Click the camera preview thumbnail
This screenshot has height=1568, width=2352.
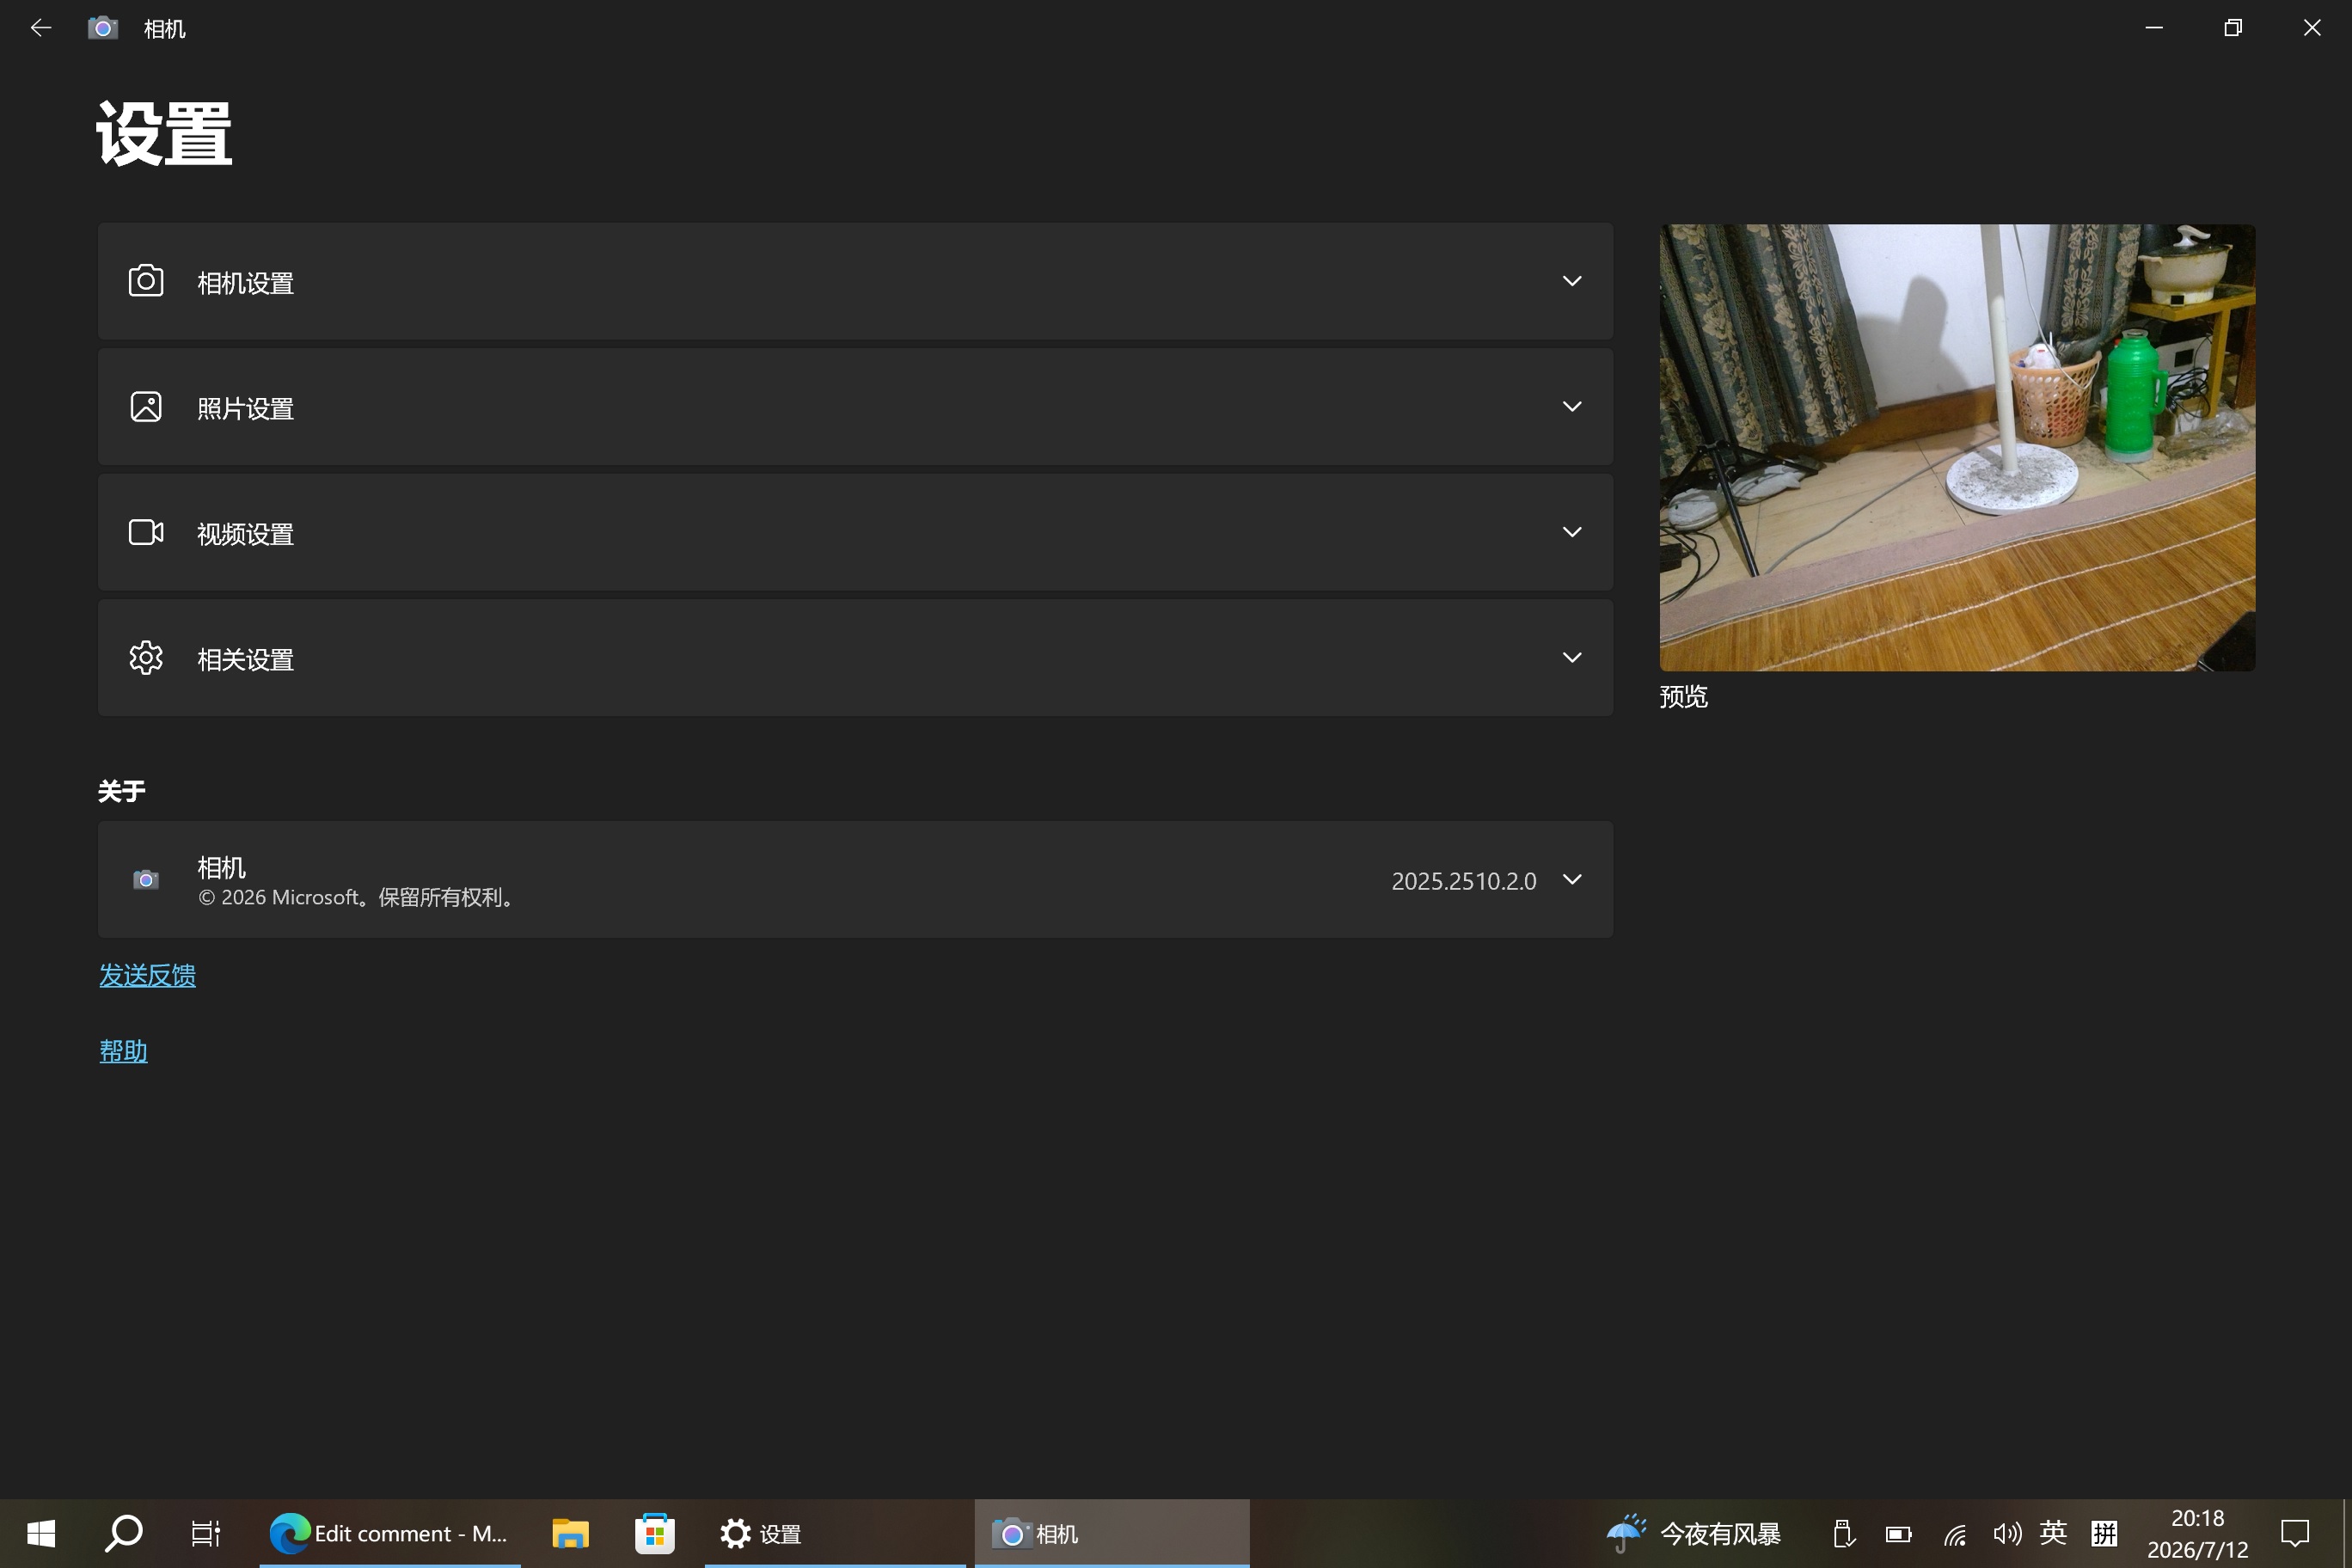tap(1957, 447)
